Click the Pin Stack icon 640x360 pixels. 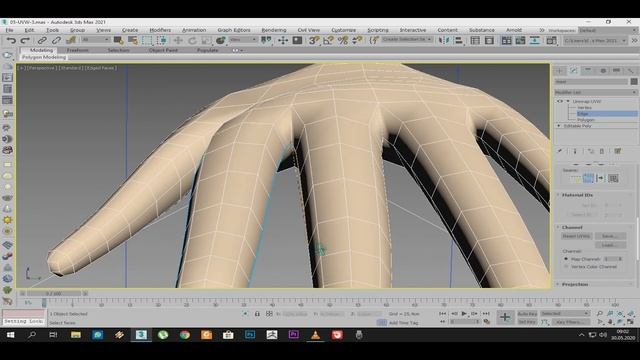[x=560, y=151]
